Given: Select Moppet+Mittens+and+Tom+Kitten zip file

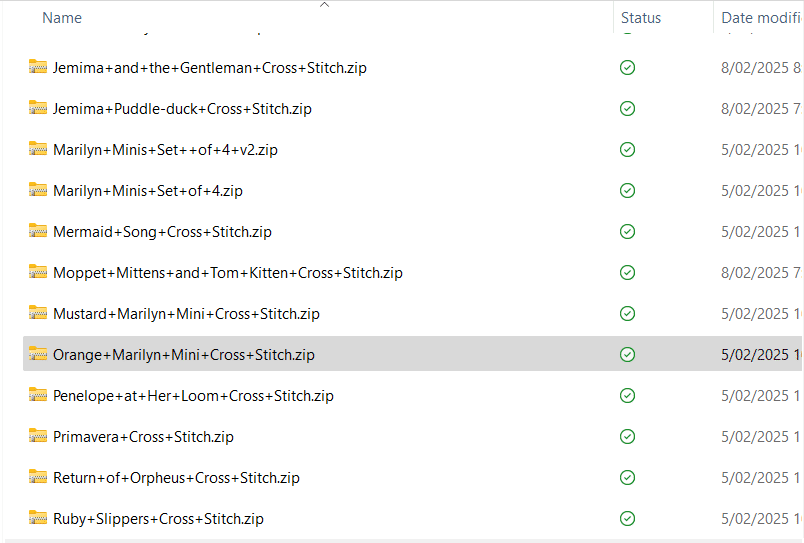Looking at the screenshot, I should tap(228, 273).
